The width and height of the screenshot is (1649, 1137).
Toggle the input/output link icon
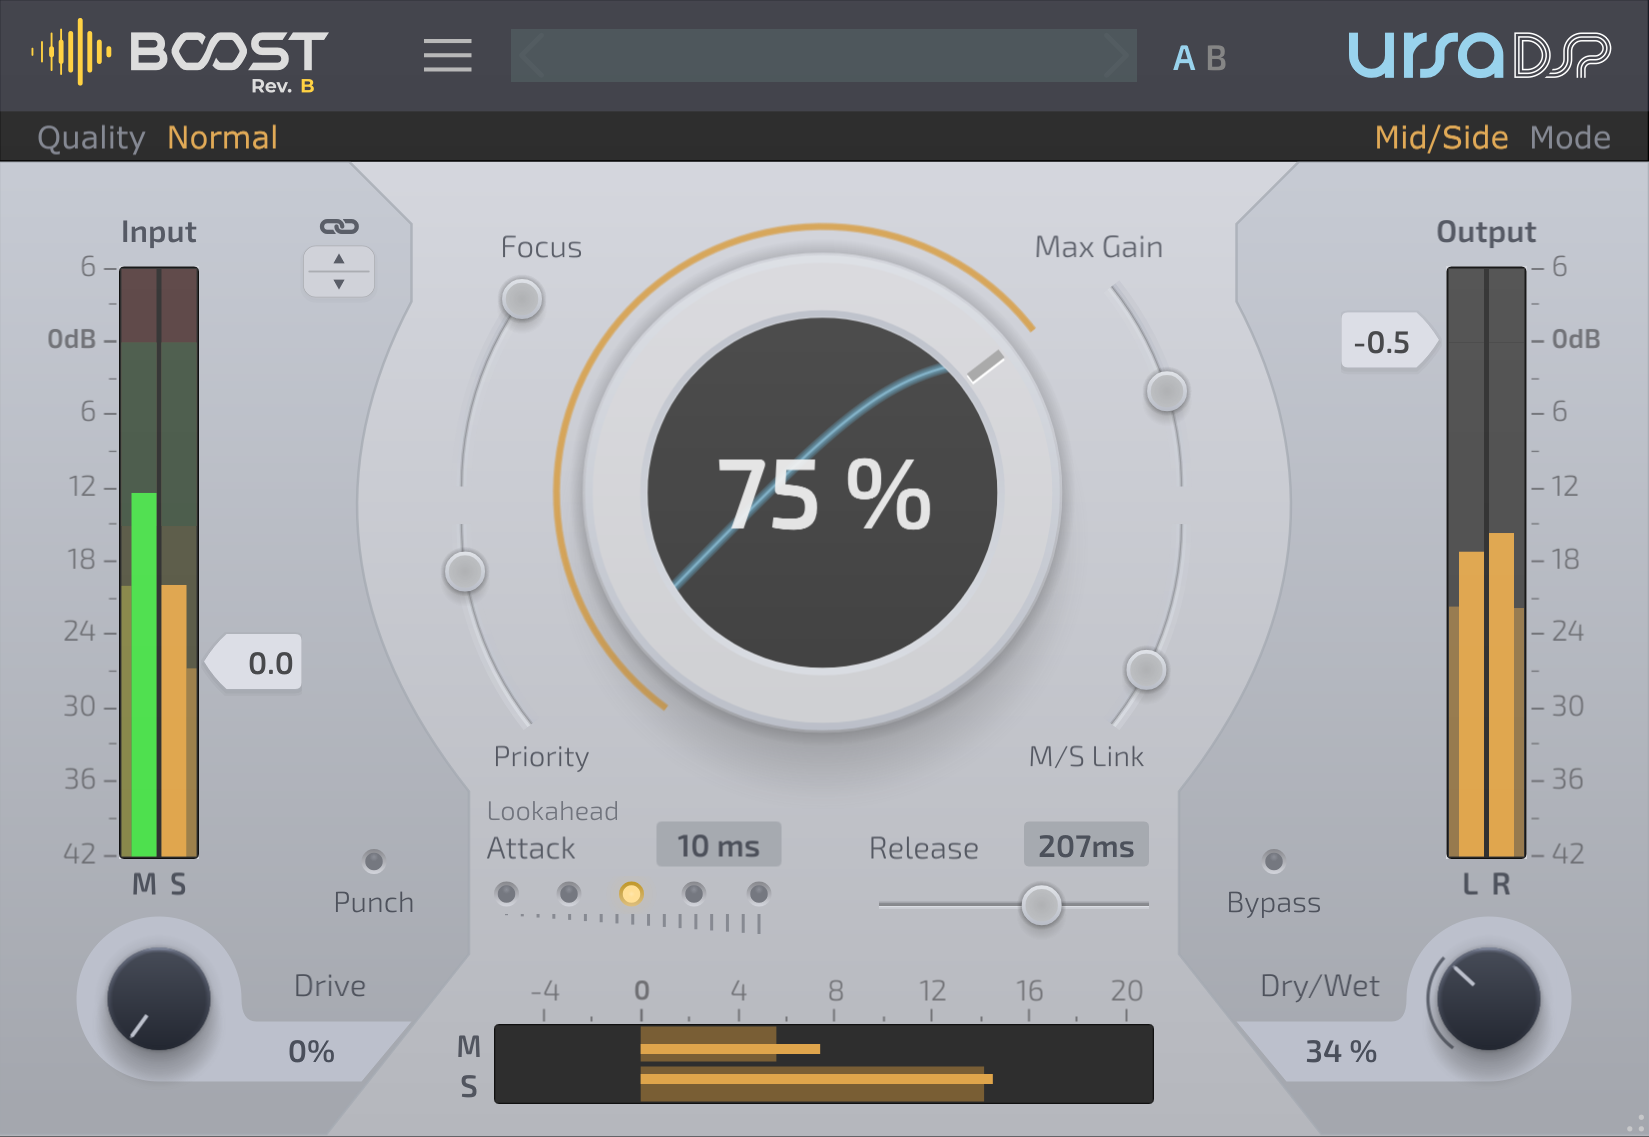[339, 227]
